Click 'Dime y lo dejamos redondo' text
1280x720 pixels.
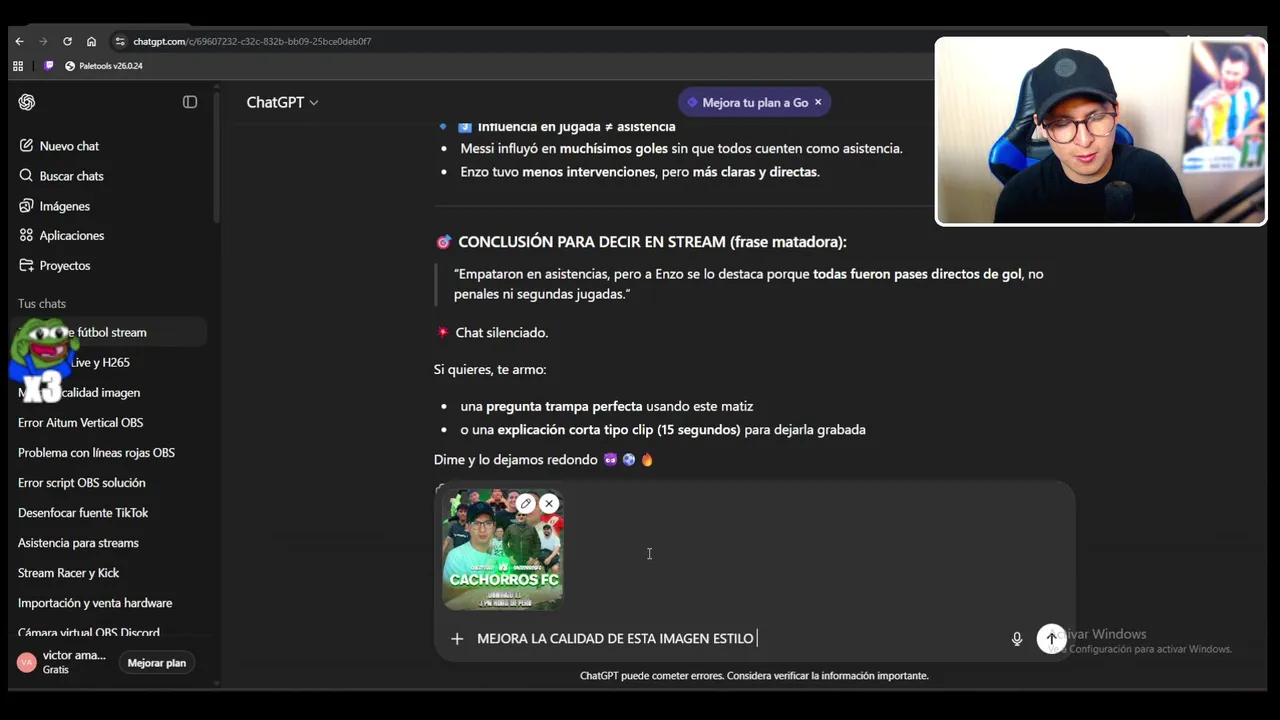tap(516, 460)
